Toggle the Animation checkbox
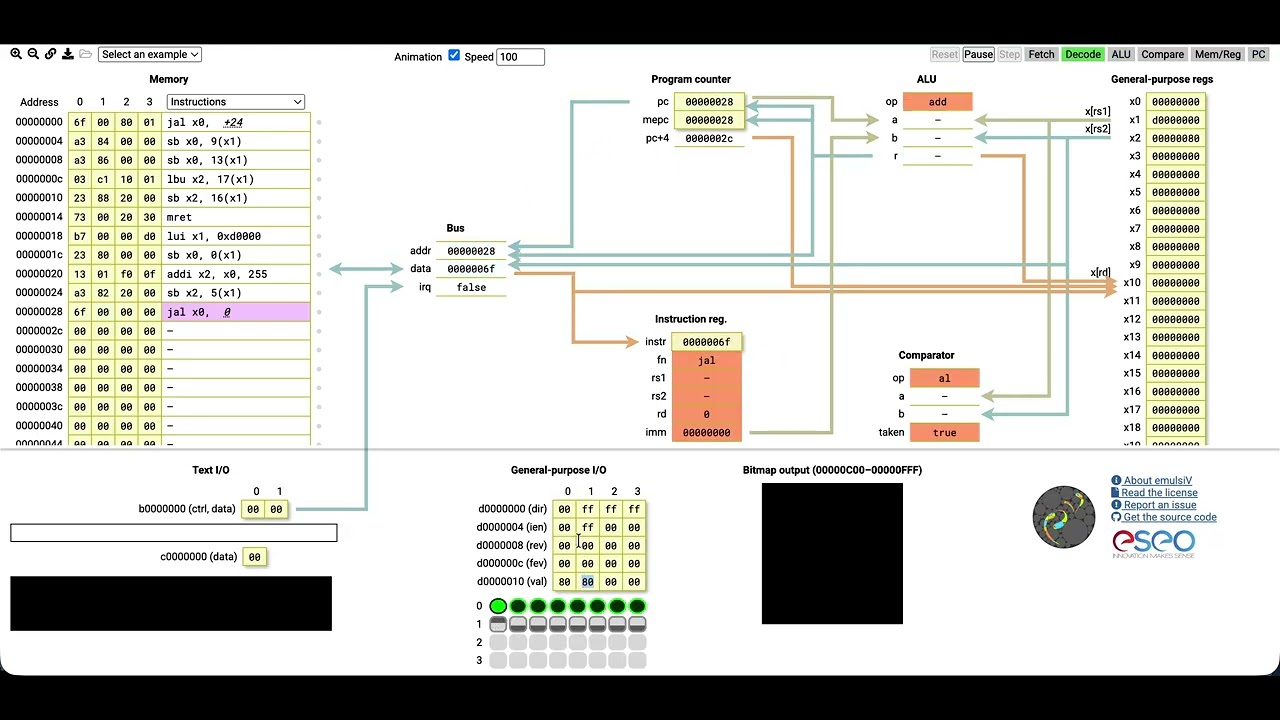 tap(454, 55)
